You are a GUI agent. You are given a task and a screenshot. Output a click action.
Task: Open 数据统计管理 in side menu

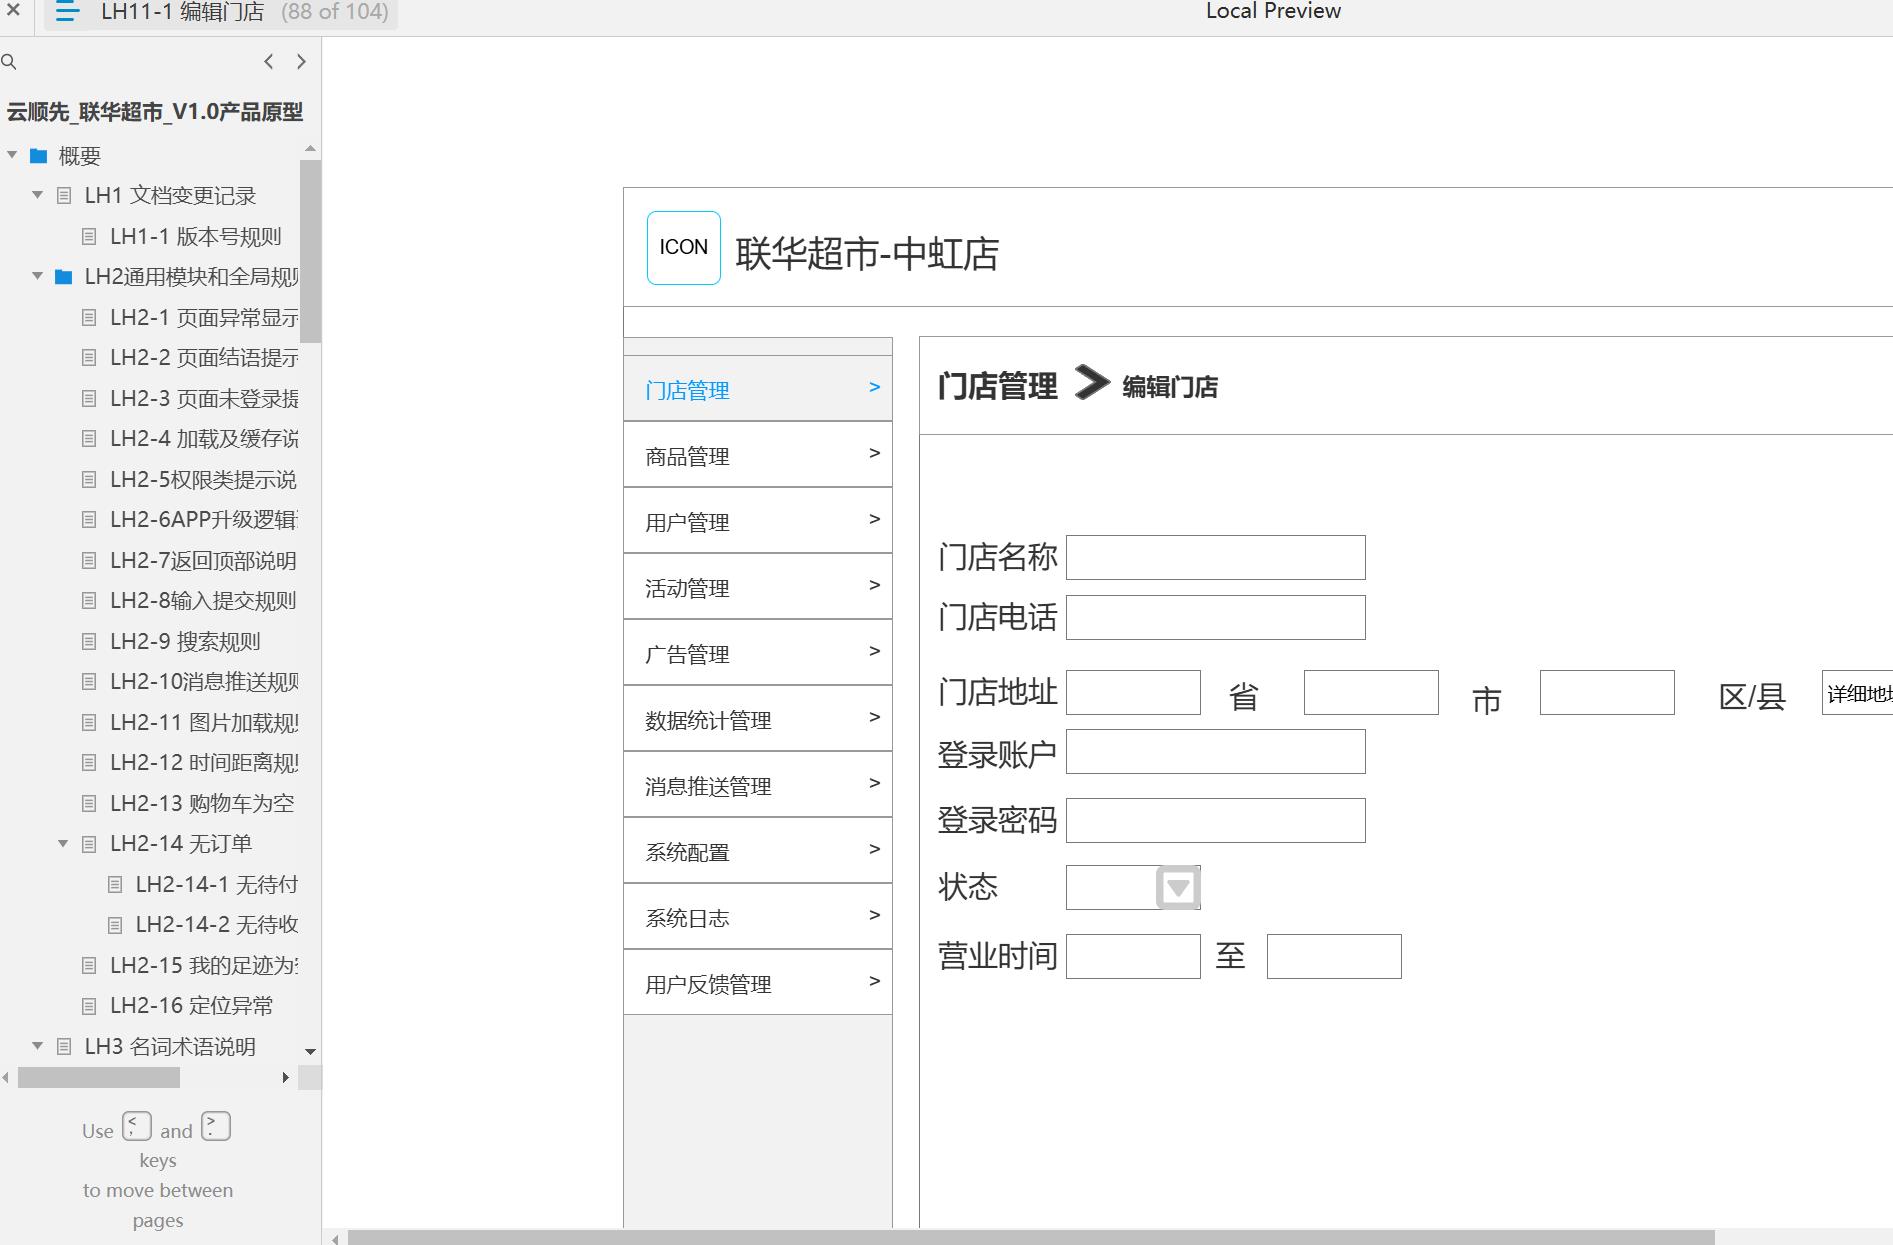coord(758,719)
